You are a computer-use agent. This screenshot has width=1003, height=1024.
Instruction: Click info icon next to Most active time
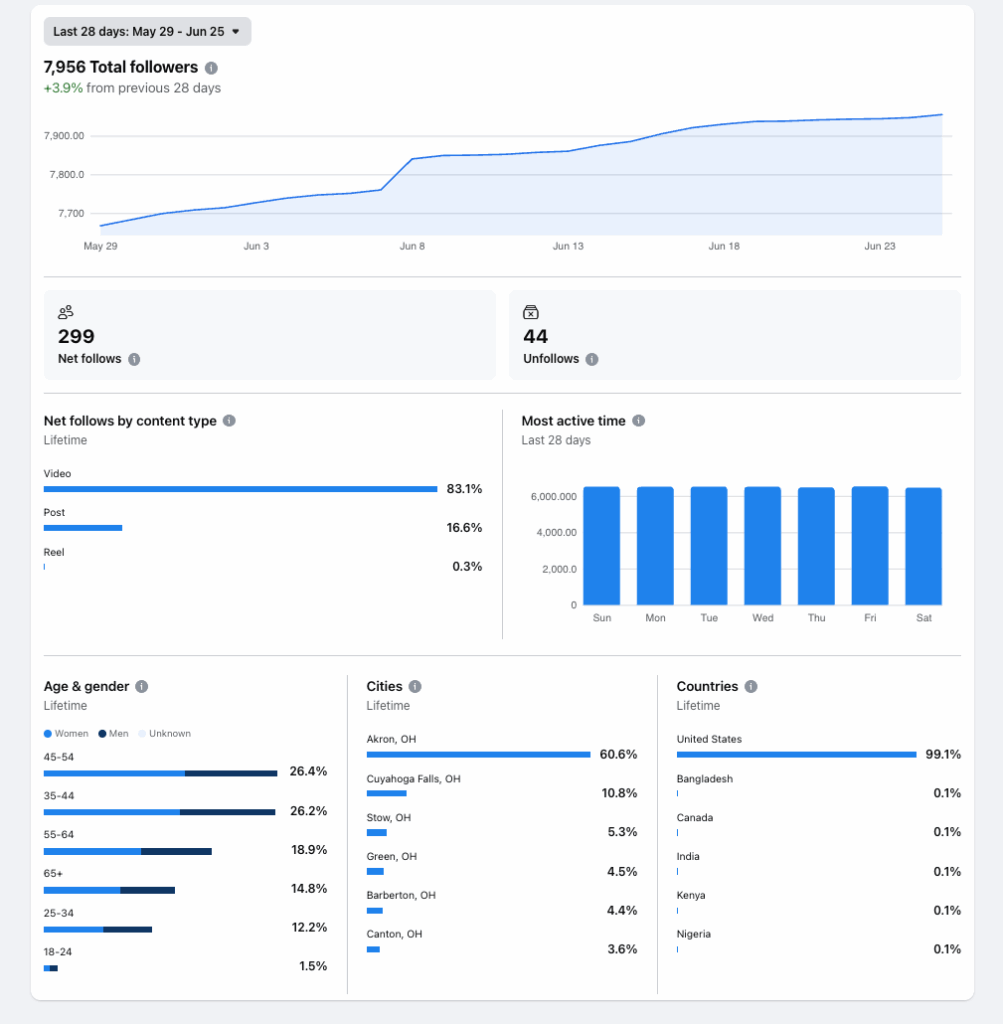638,421
